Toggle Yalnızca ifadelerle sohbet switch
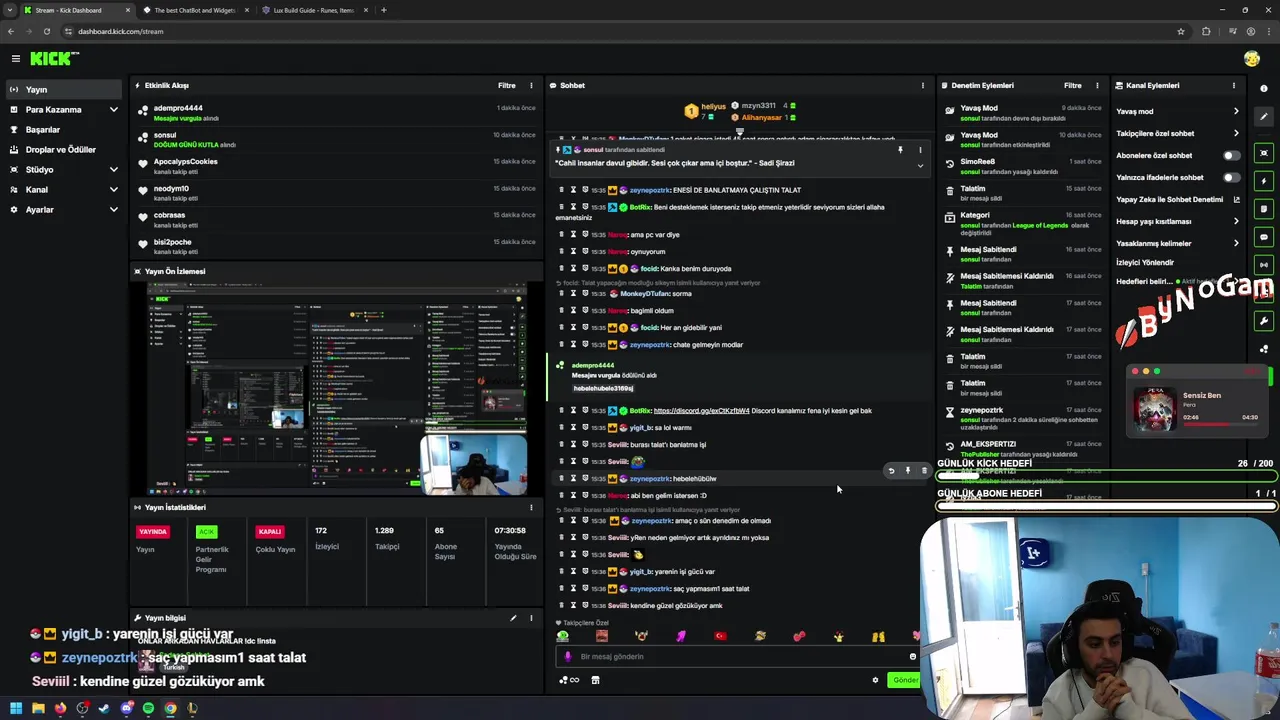 [1231, 177]
